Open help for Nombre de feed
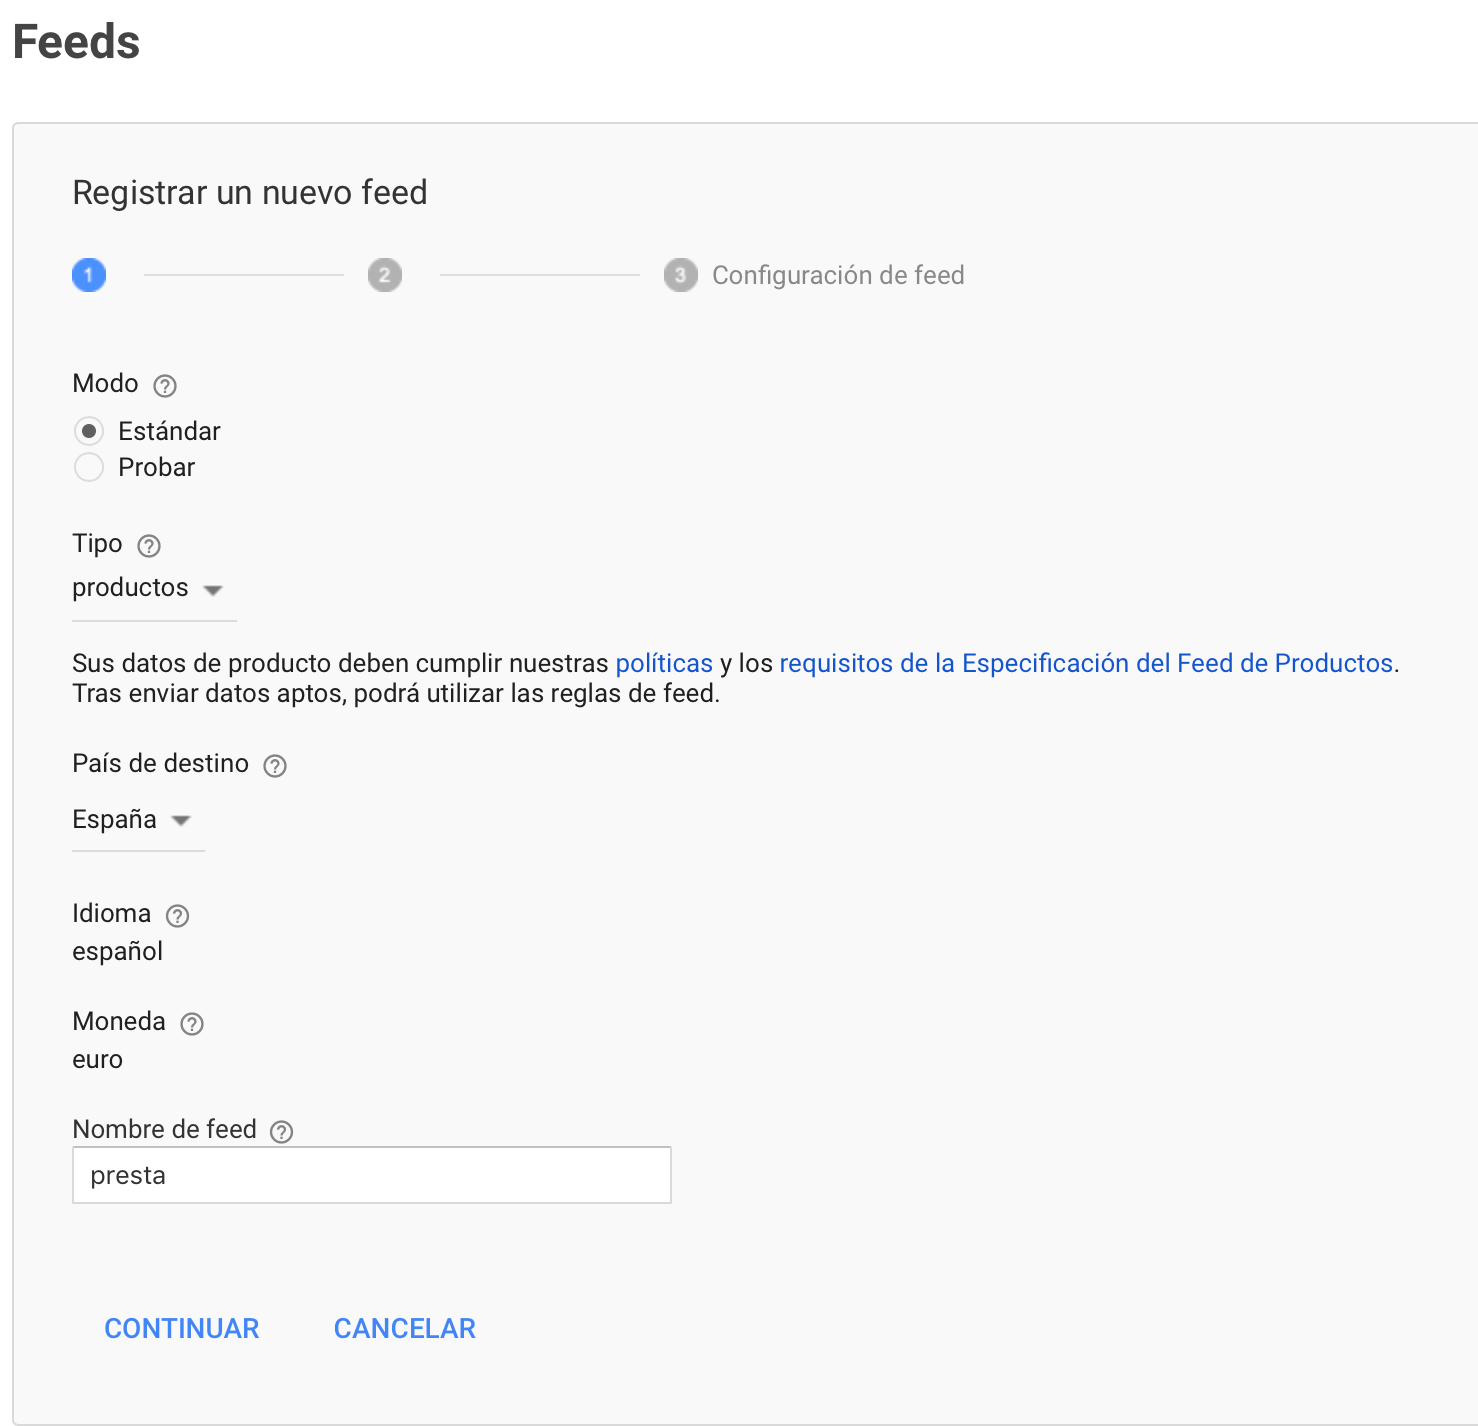Viewport: 1478px width, 1426px height. click(x=282, y=1132)
